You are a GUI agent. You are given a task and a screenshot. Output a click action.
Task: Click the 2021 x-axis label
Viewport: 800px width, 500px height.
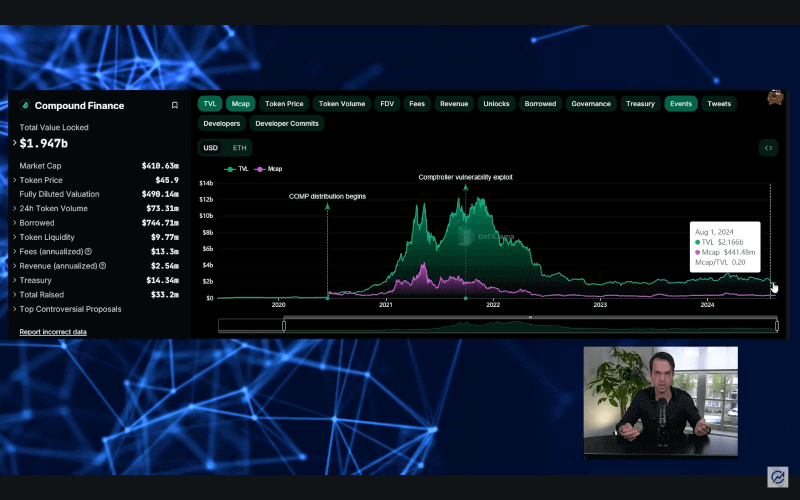coord(386,305)
